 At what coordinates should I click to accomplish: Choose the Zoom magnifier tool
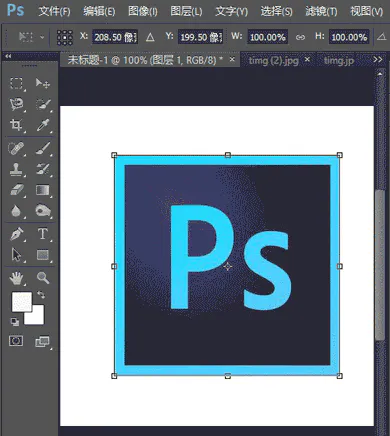point(43,277)
